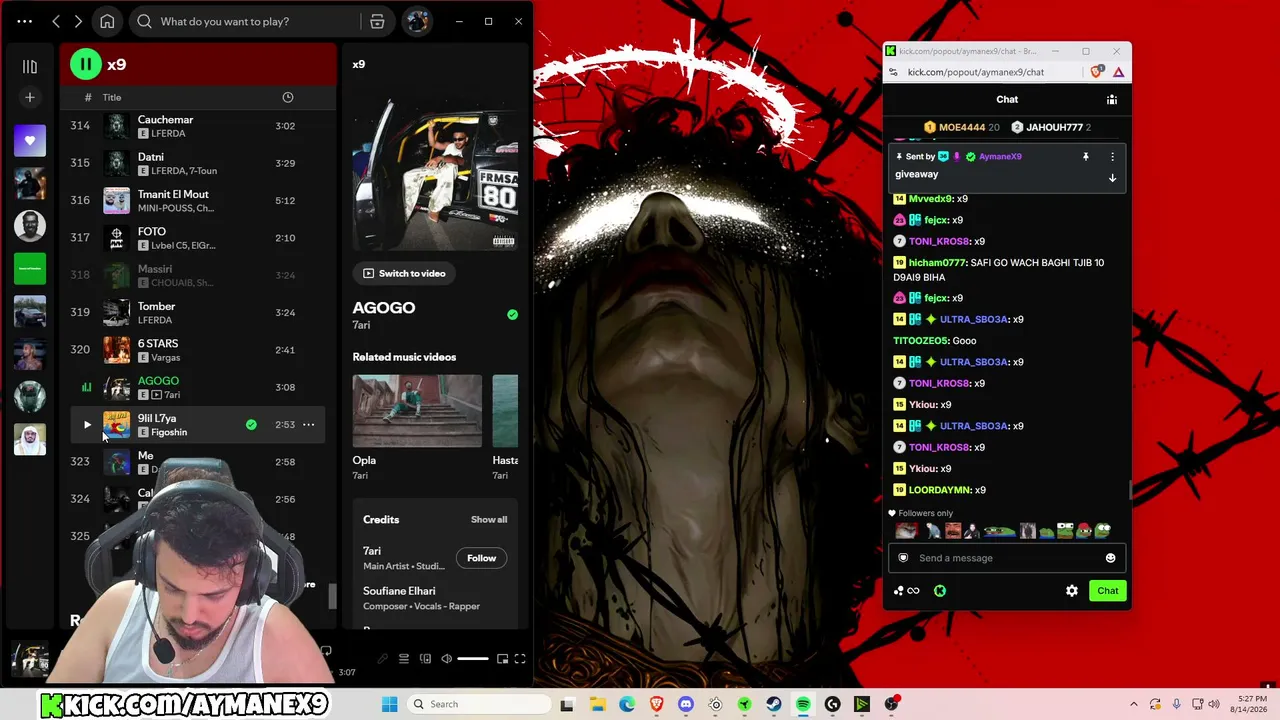Select the track 6 STARS by Vargas

[197, 350]
